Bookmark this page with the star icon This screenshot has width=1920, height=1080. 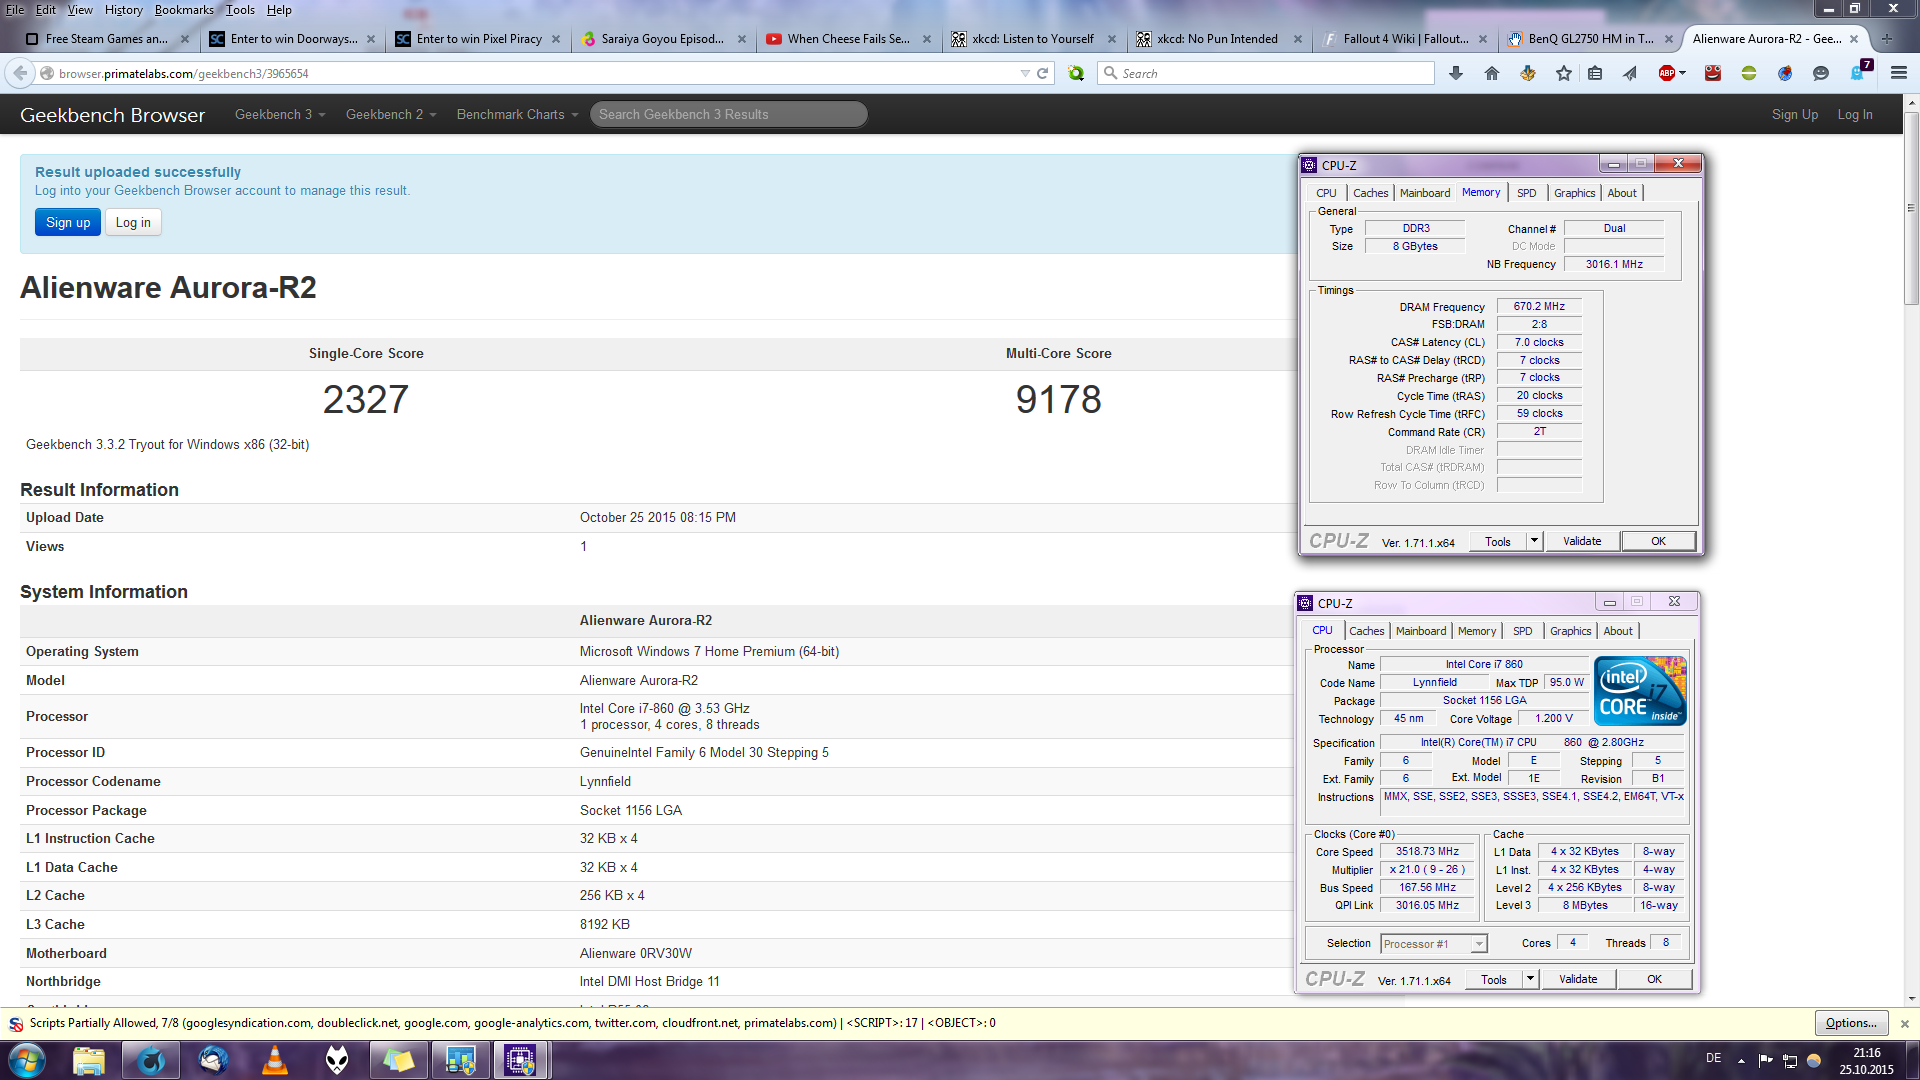pyautogui.click(x=1564, y=73)
